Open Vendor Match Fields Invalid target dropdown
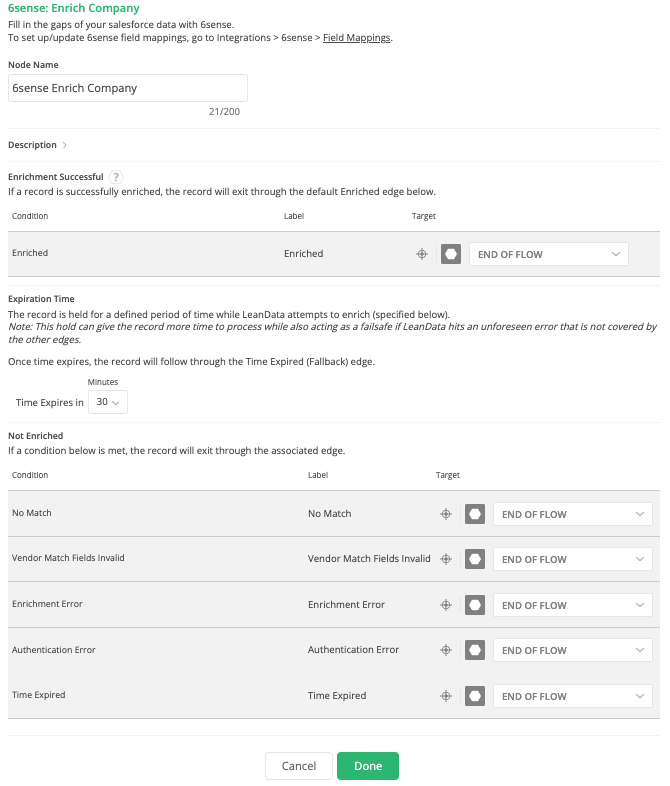This screenshot has height=786, width=670. [573, 559]
